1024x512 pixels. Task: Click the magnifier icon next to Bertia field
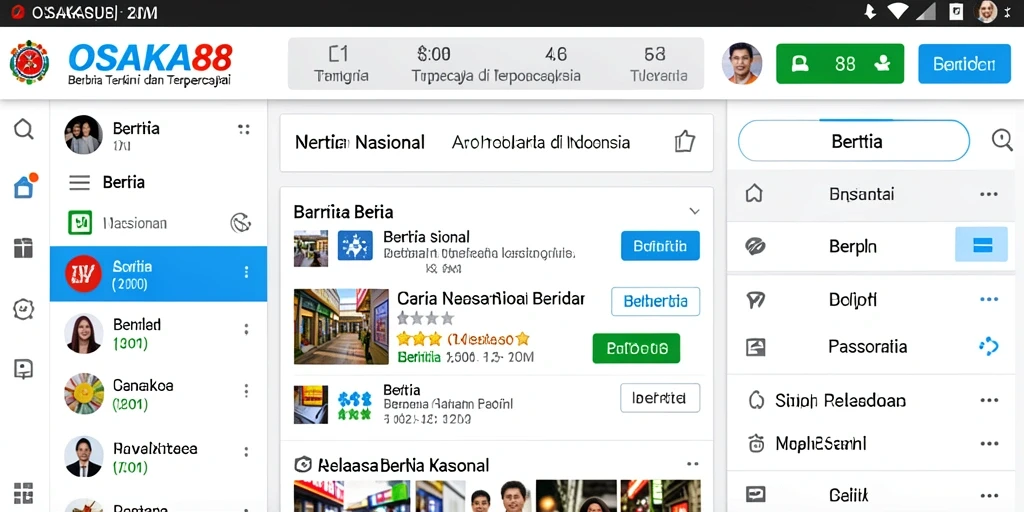pos(1002,140)
